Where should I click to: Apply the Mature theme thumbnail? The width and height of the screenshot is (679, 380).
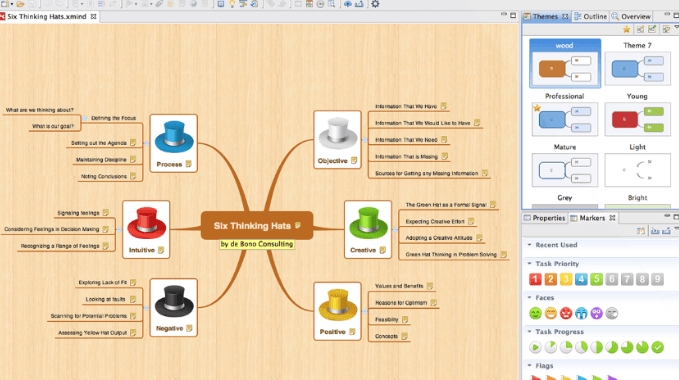(x=565, y=170)
